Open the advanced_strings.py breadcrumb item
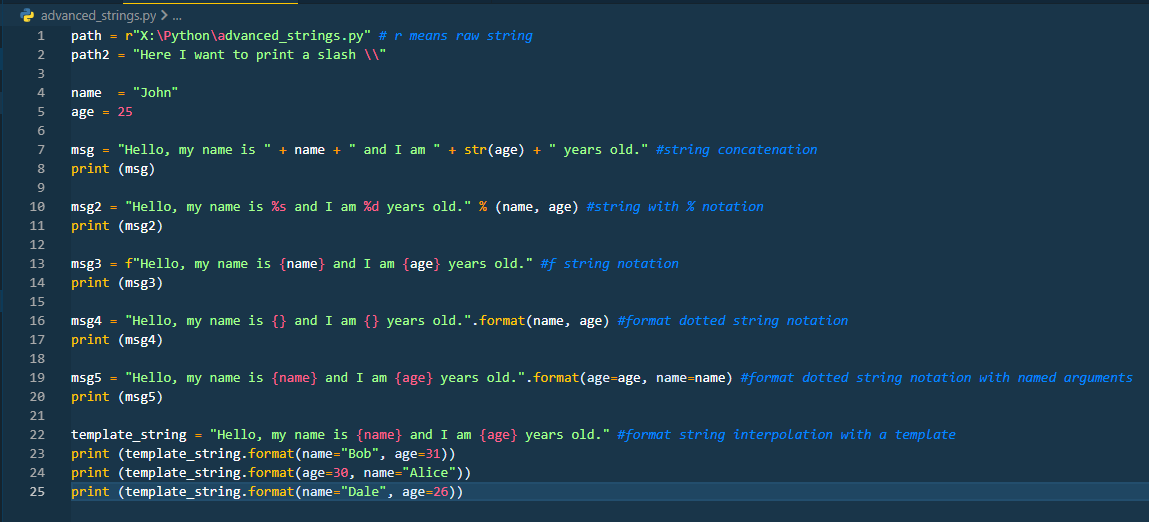Image resolution: width=1149 pixels, height=522 pixels. [99, 15]
